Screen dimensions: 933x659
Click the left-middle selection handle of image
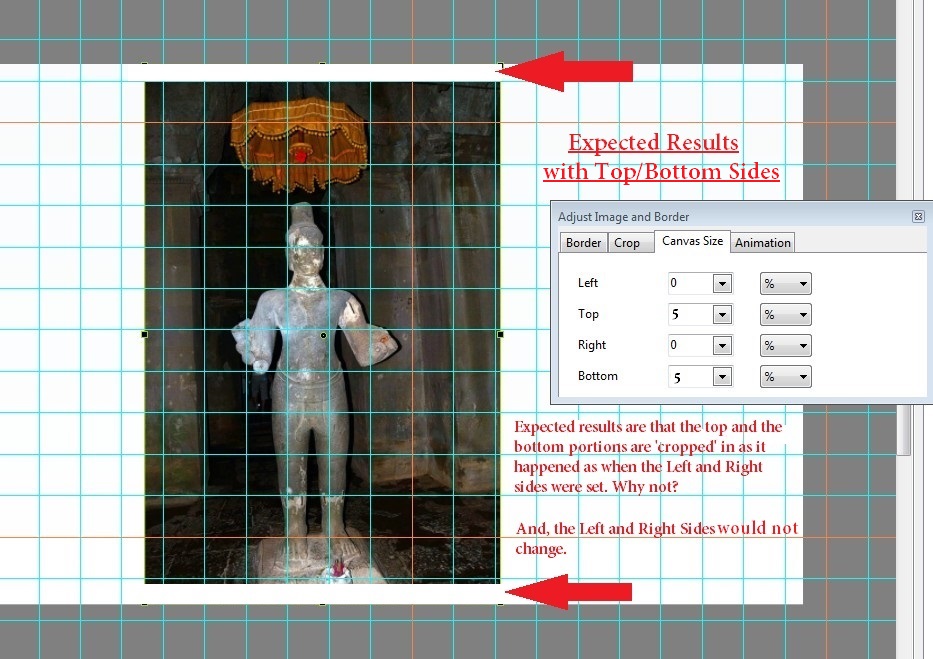click(144, 334)
